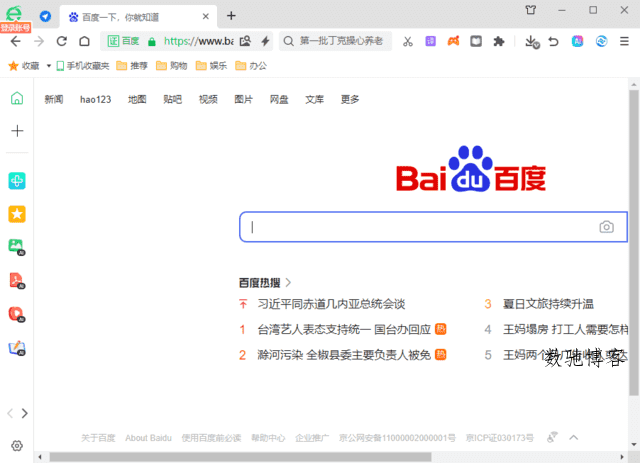Viewport: 640px width, 463px height.
Task: Open the 贴吧 link
Action: 173,99
